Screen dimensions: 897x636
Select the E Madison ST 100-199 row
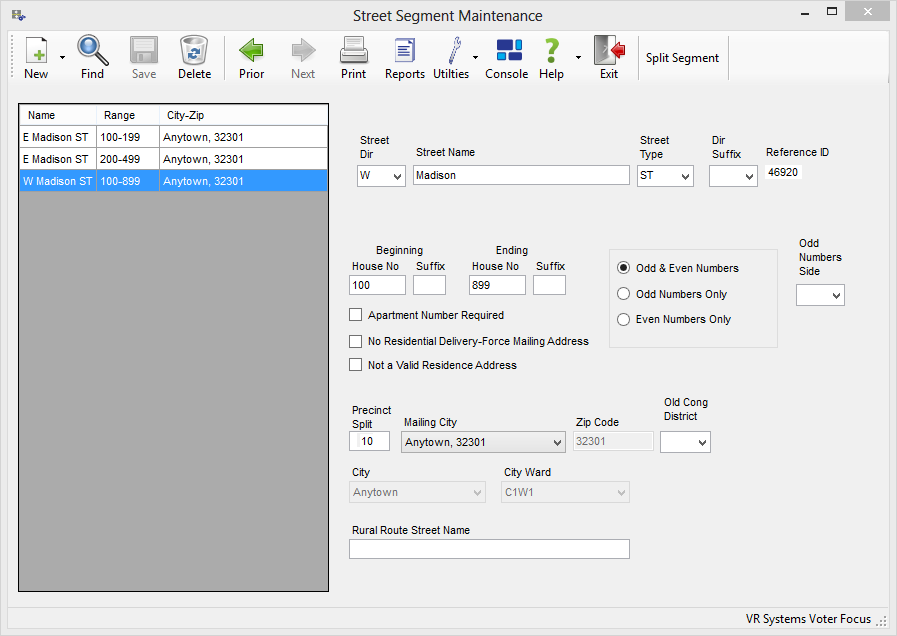point(173,137)
